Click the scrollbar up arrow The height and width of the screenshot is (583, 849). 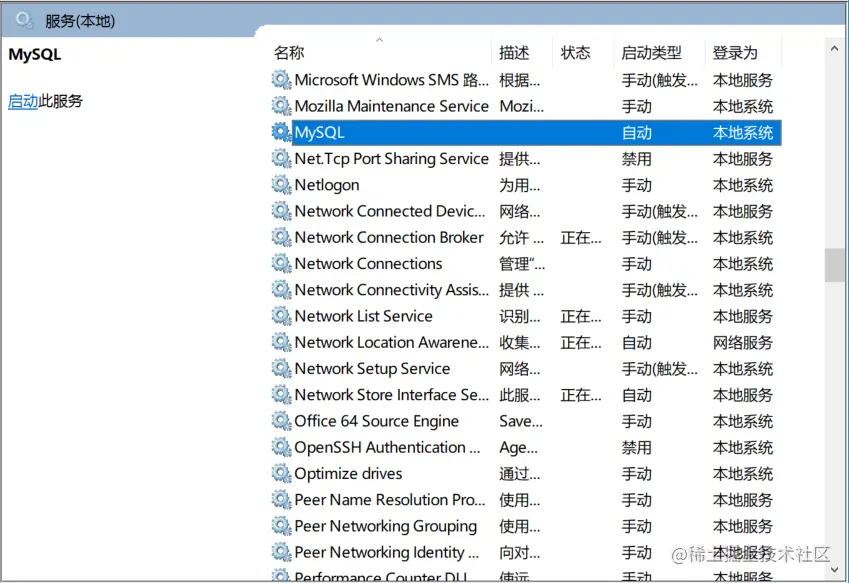coord(834,47)
